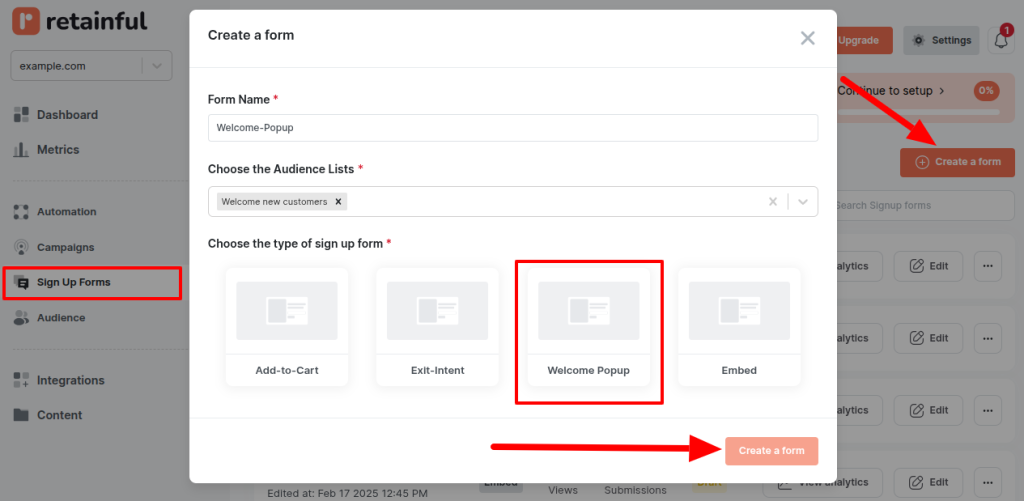Image resolution: width=1024 pixels, height=501 pixels.
Task: Click the page's Create a form button
Action: click(x=957, y=162)
